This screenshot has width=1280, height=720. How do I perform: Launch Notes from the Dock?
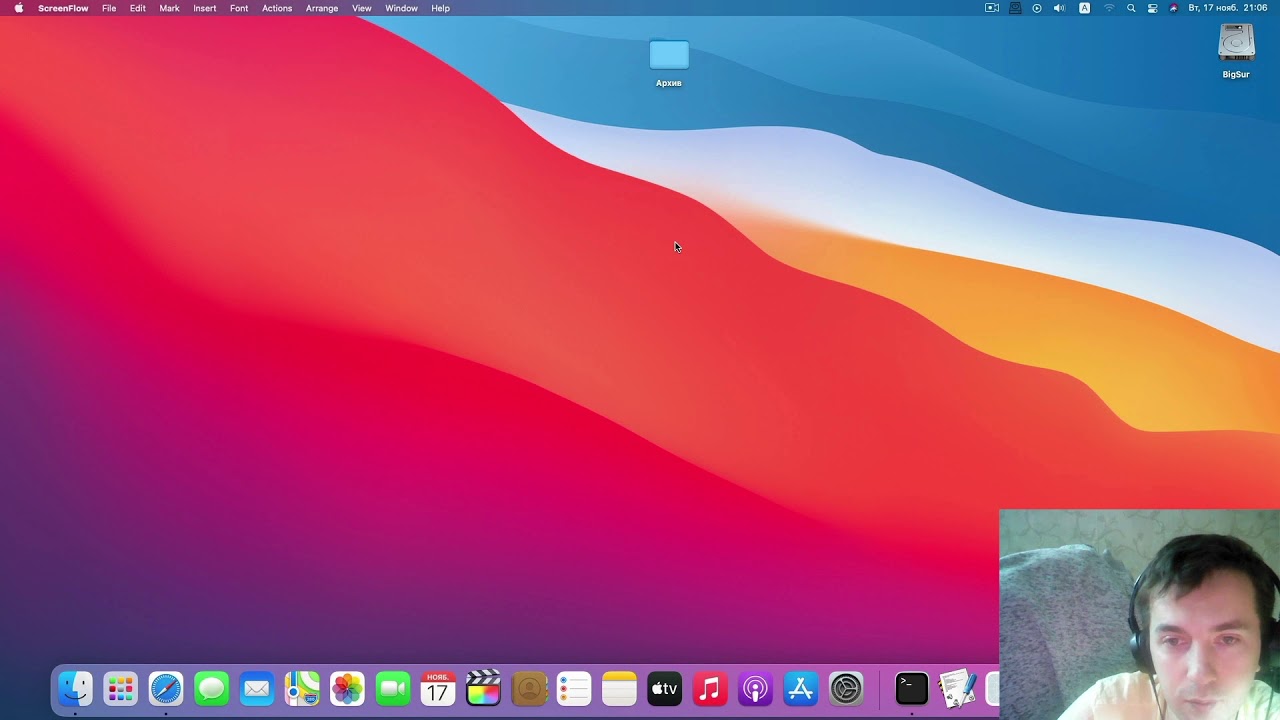point(619,688)
